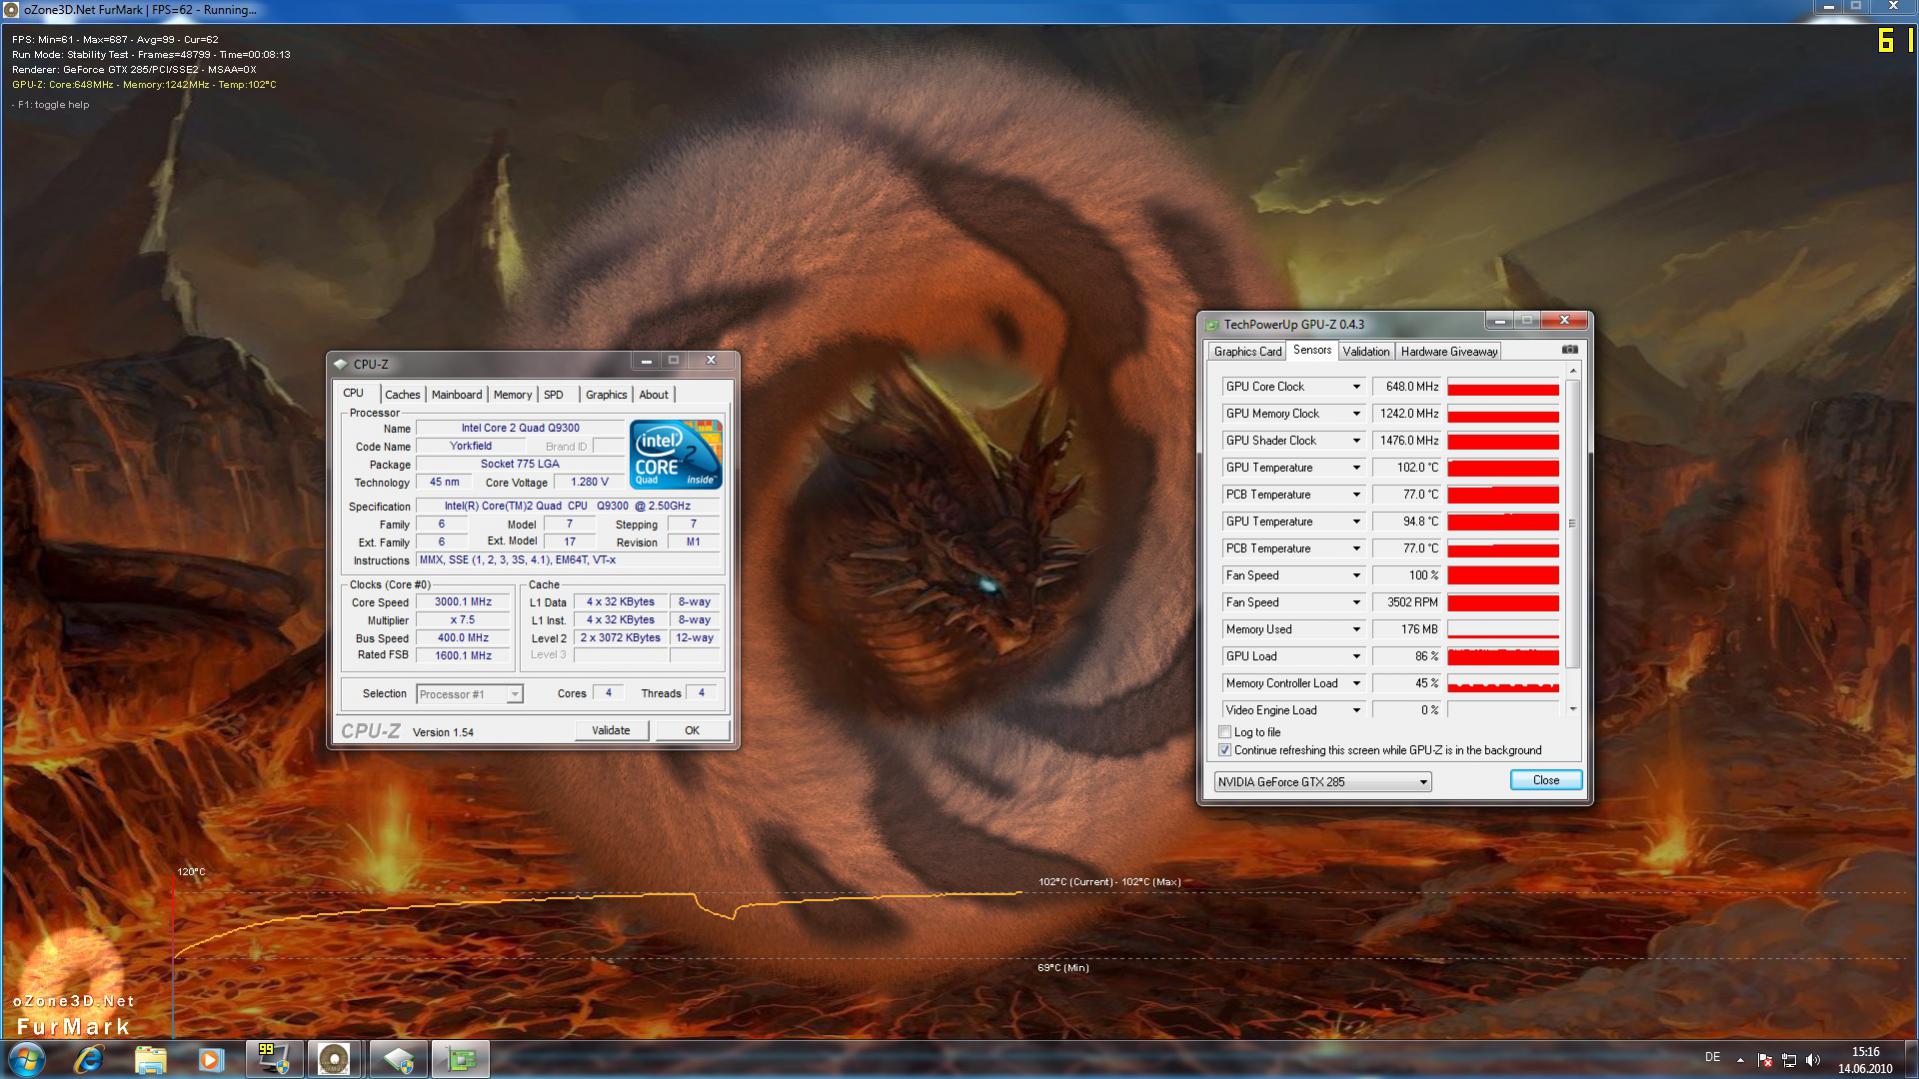Expand the Fan Speed 100 % dropdown
Screen dimensions: 1919x1079
1356,576
